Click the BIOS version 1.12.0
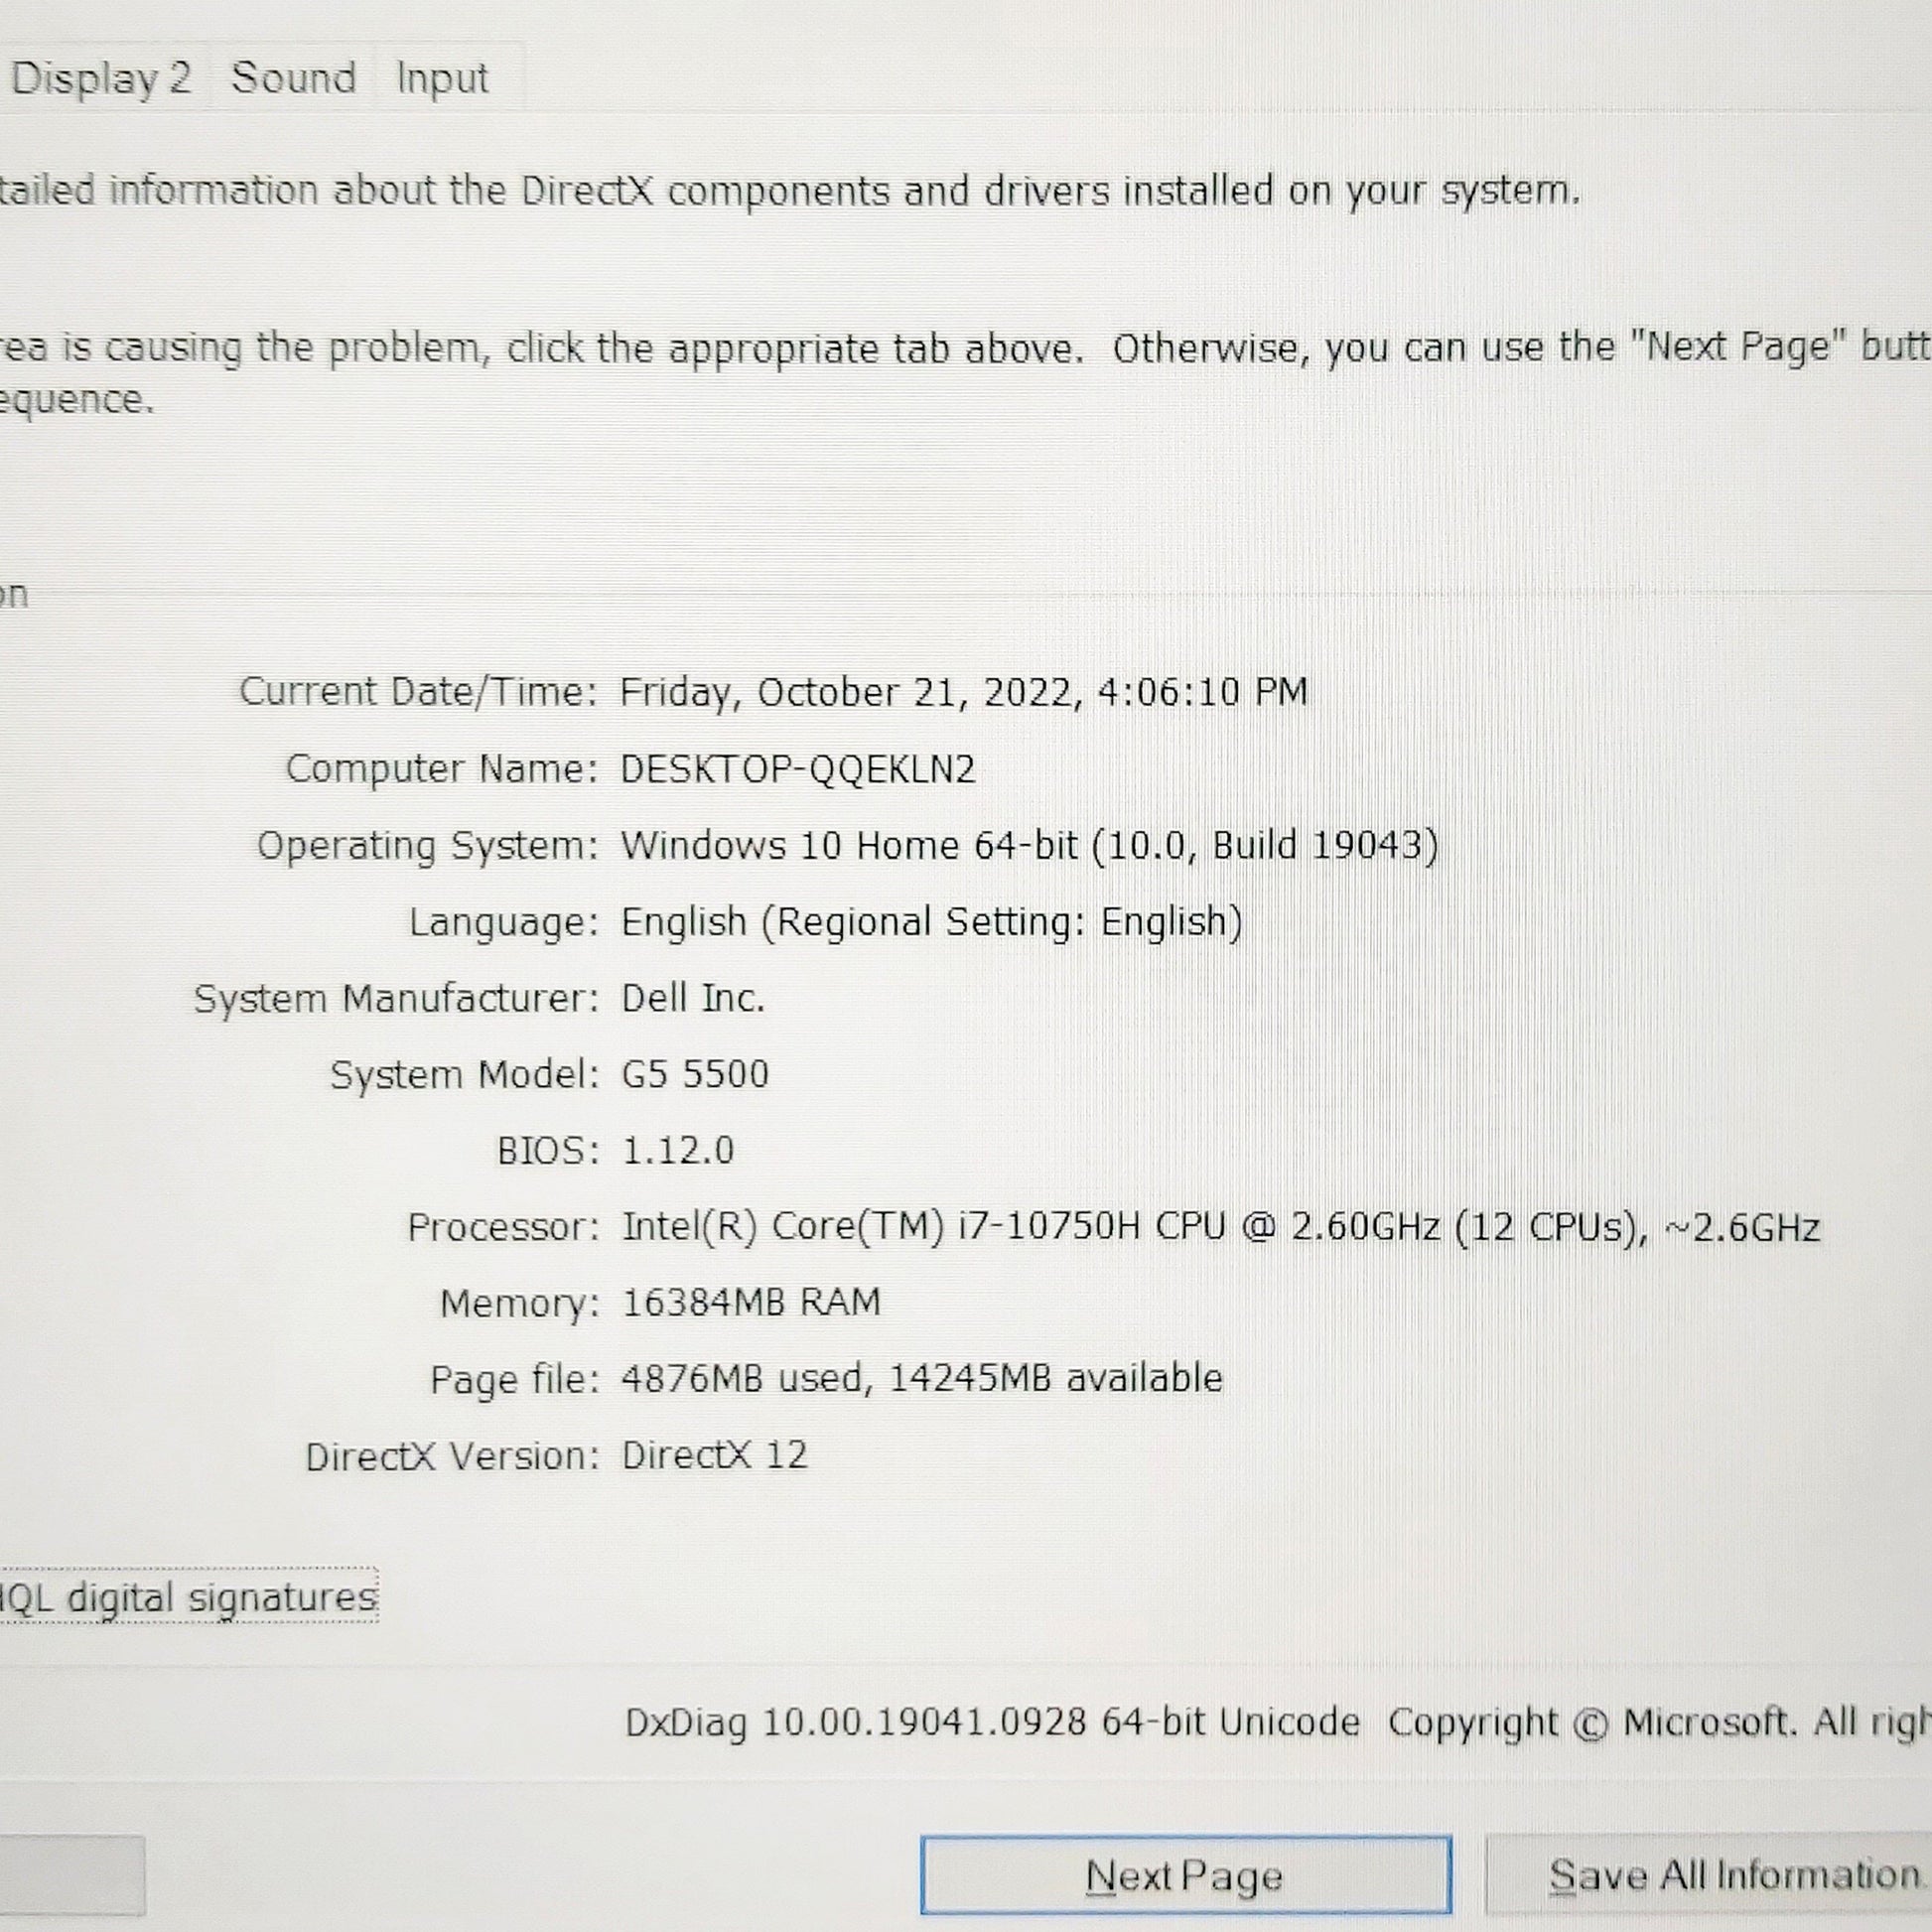 tap(678, 1151)
